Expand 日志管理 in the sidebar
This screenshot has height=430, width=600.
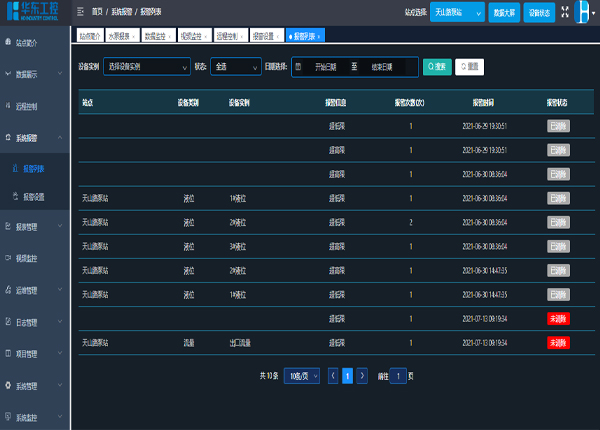click(x=28, y=322)
